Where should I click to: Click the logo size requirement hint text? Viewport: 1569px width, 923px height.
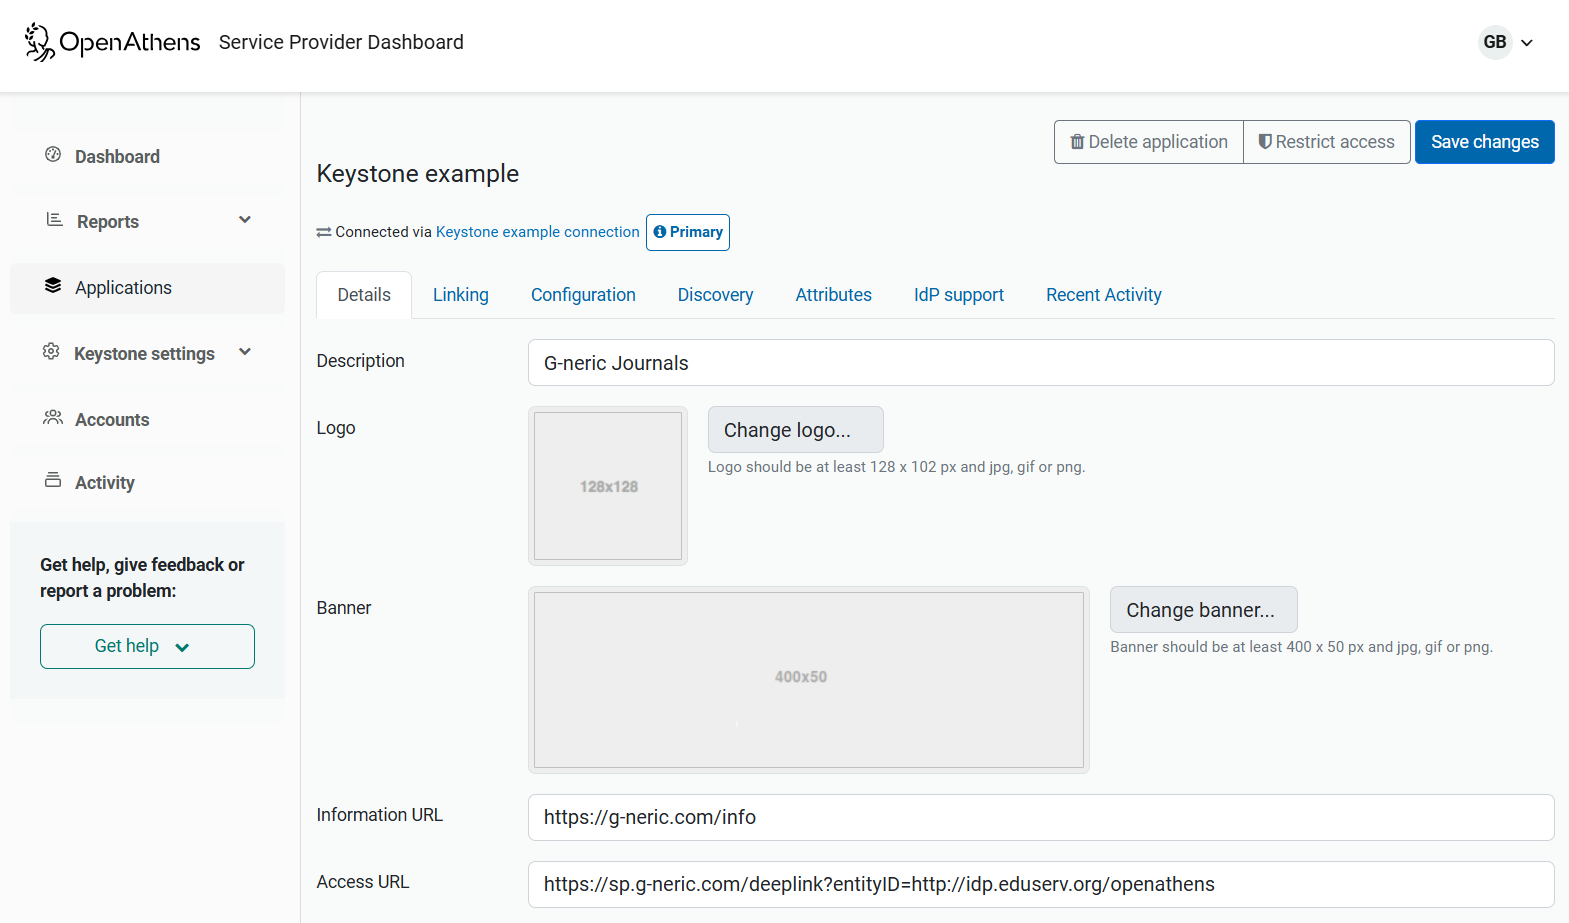point(897,467)
